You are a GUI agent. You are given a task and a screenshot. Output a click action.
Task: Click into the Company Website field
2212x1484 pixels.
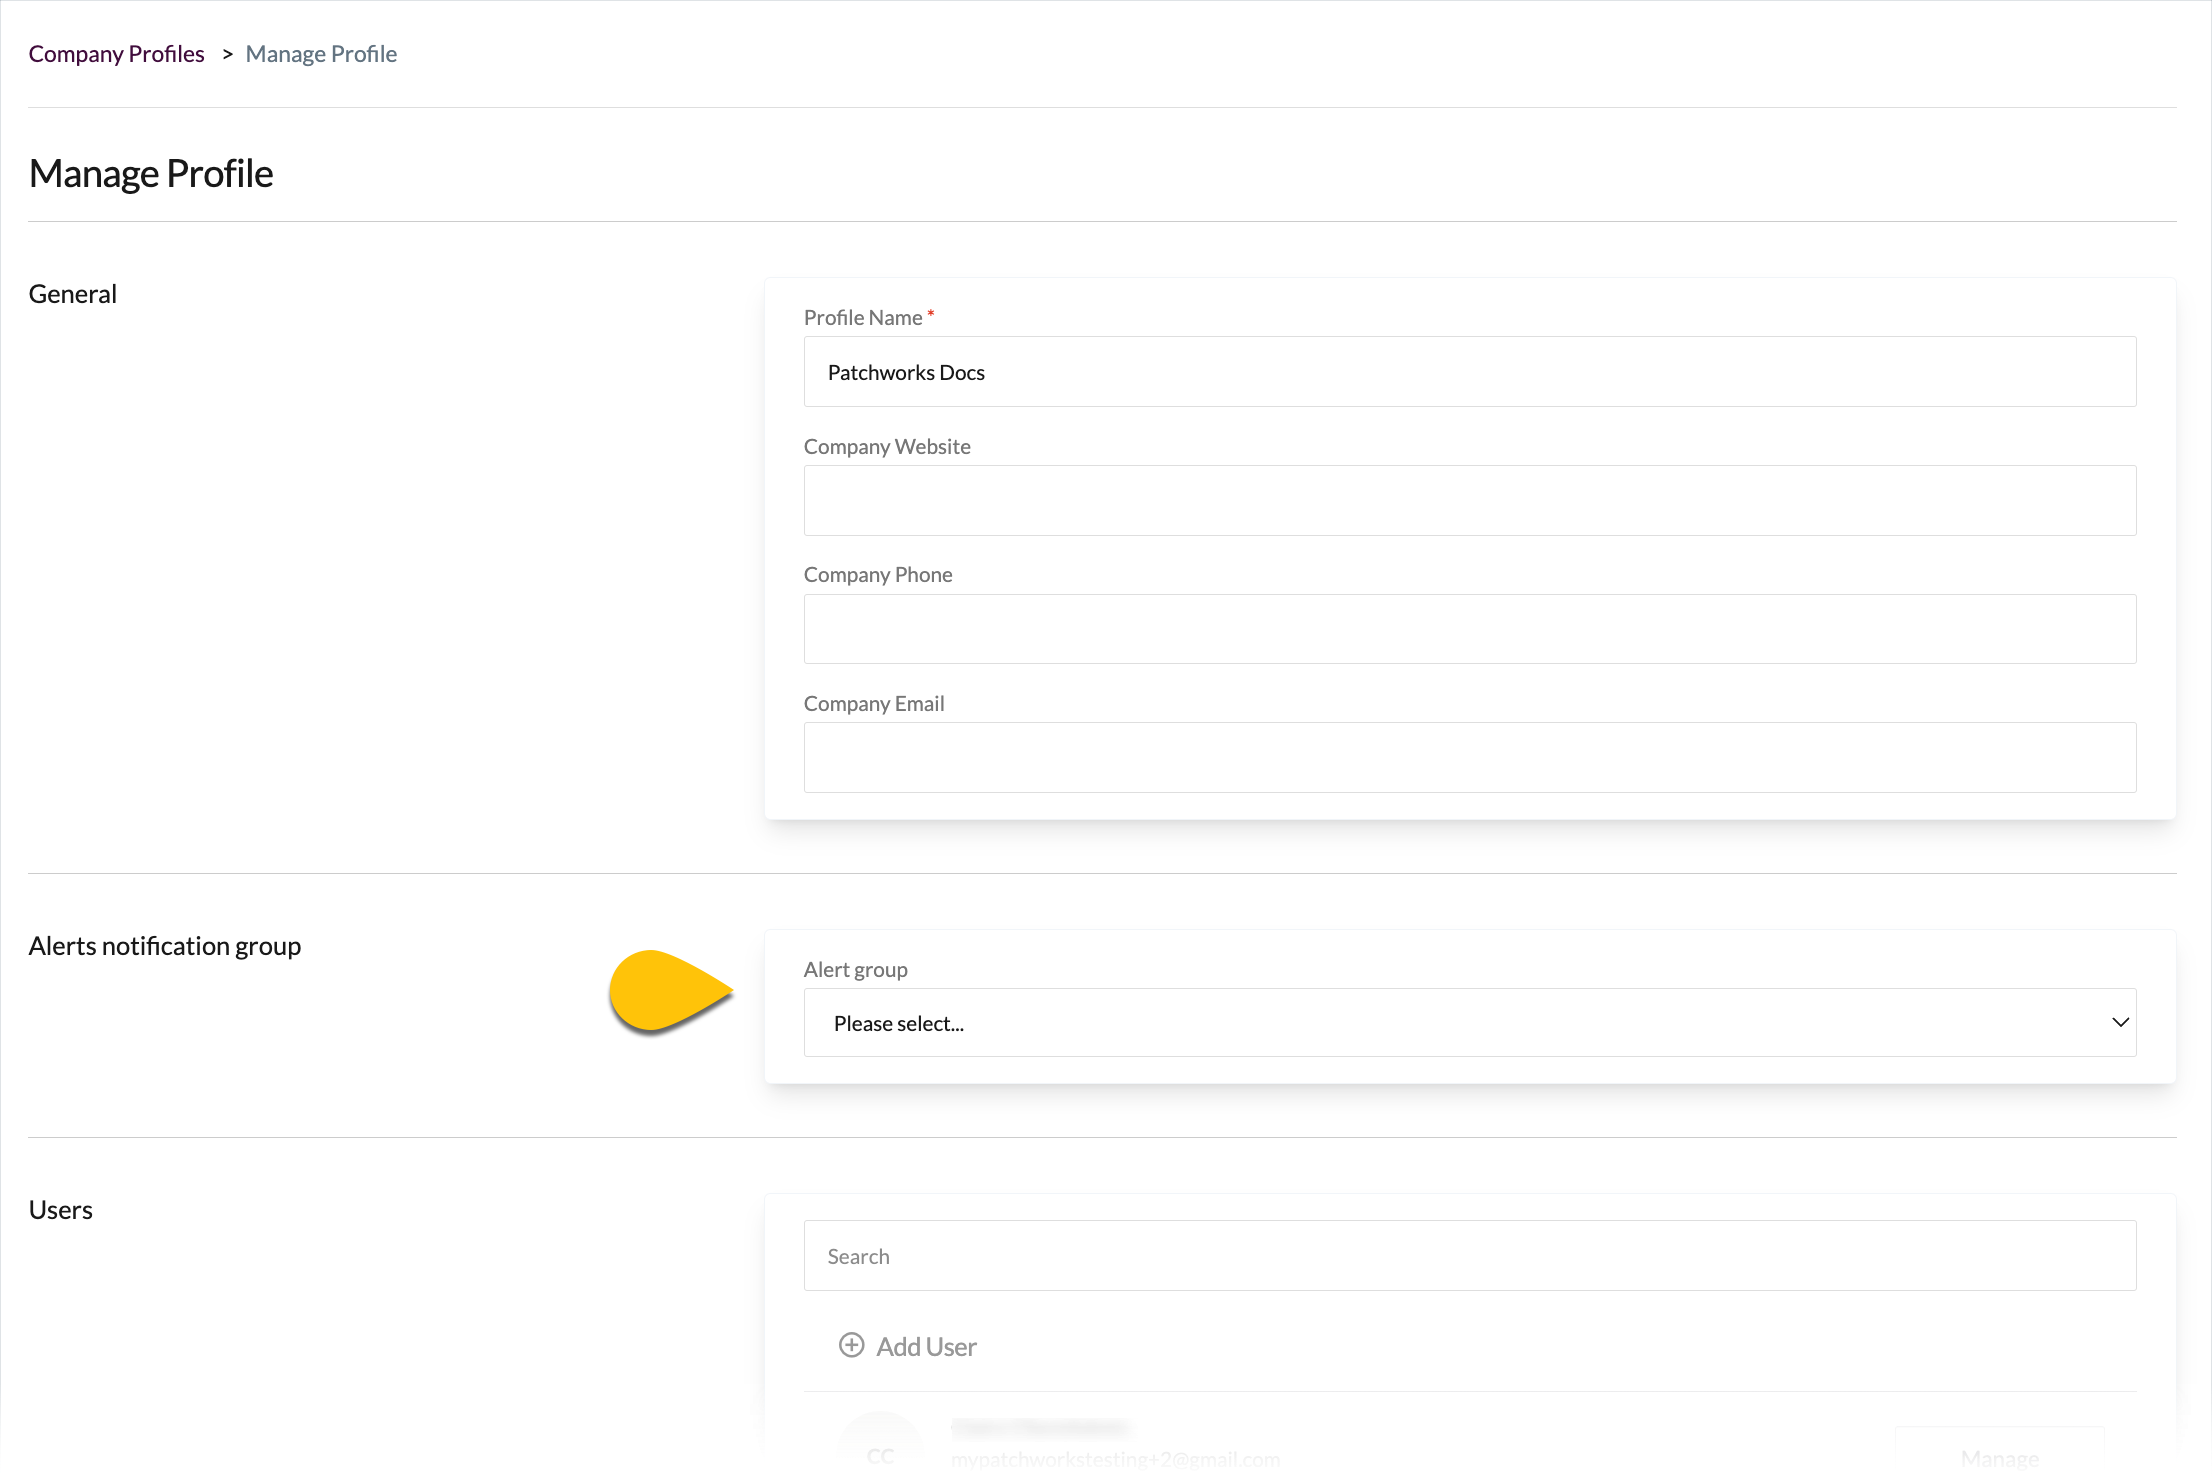pos(1469,500)
